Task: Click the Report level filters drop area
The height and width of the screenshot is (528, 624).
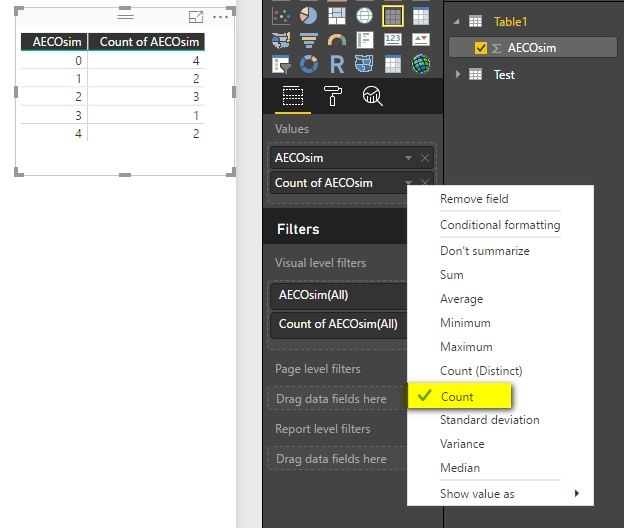Action: pyautogui.click(x=337, y=459)
